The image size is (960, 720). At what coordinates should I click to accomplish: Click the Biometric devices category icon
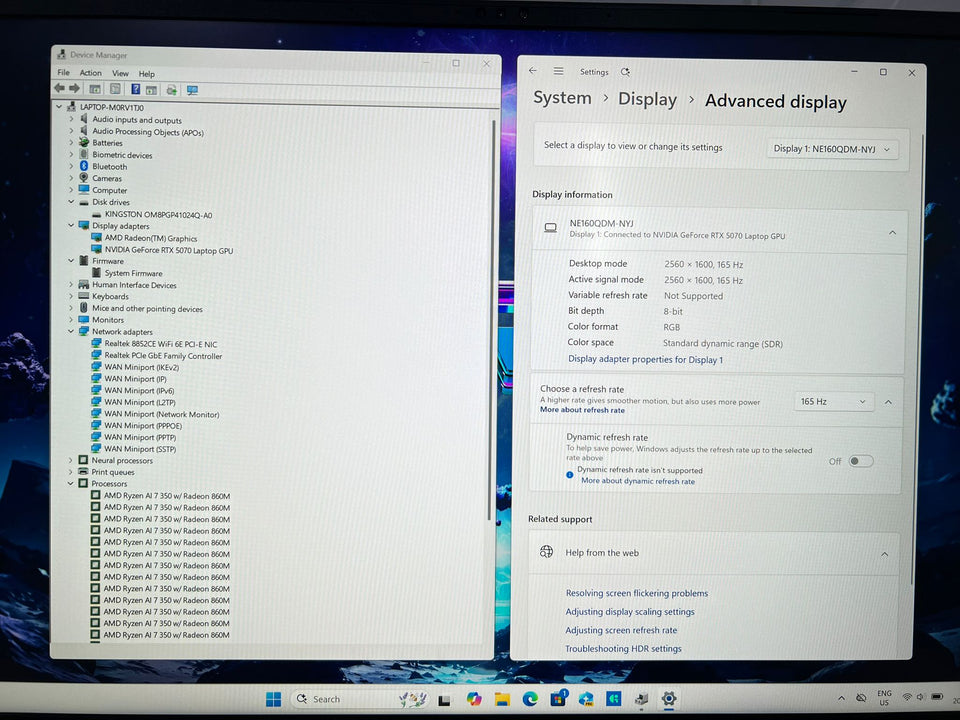pyautogui.click(x=84, y=154)
